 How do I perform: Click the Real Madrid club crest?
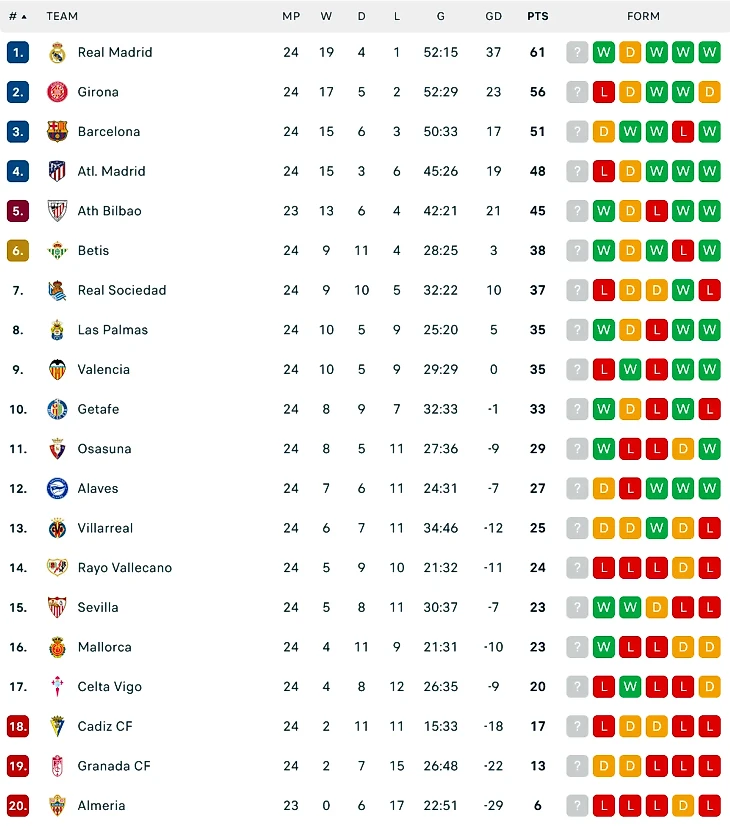pyautogui.click(x=57, y=52)
